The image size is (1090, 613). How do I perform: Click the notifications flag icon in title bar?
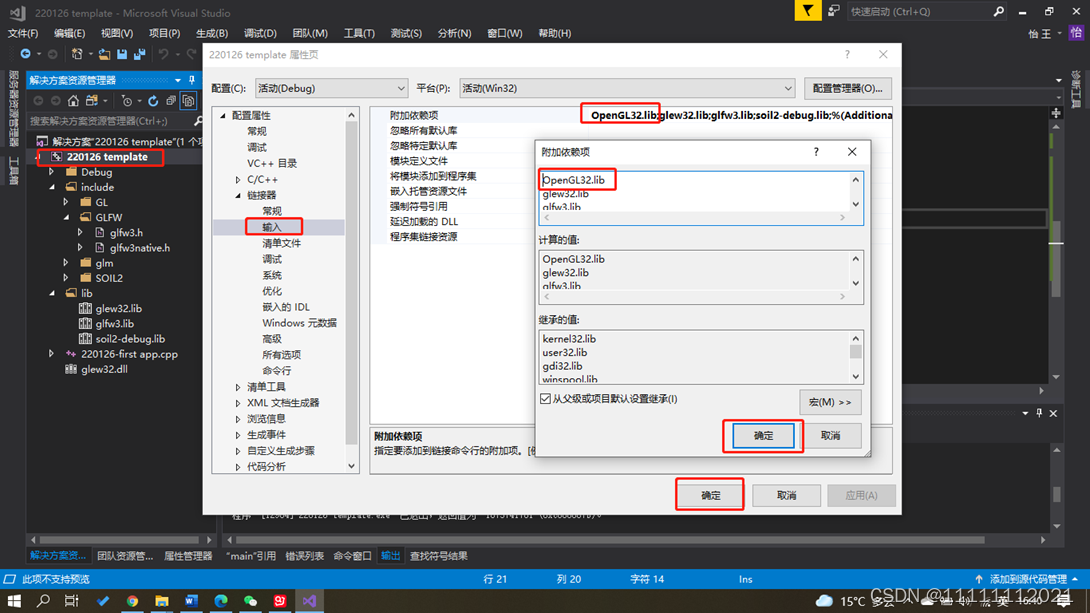[808, 11]
